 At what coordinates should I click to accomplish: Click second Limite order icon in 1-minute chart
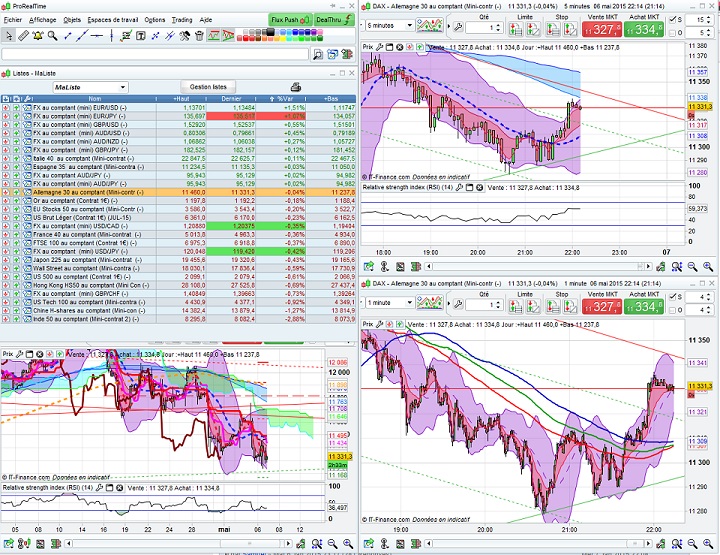click(533, 306)
